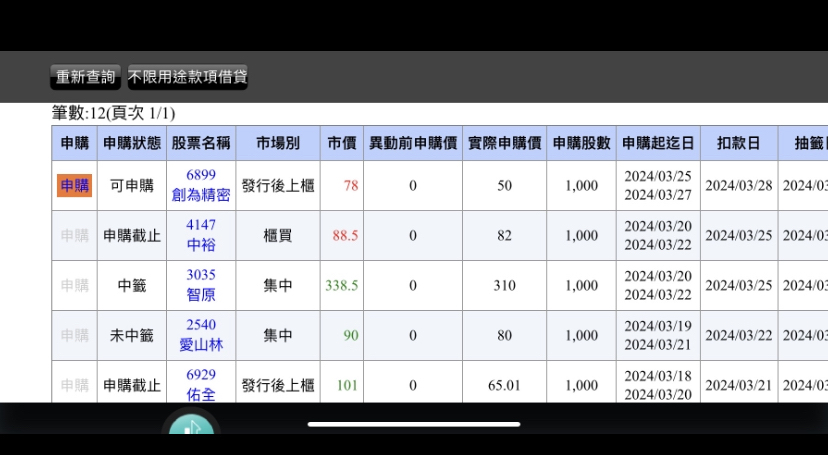Select debit date 2024/03/28
This screenshot has width=828, height=455.
tap(739, 186)
